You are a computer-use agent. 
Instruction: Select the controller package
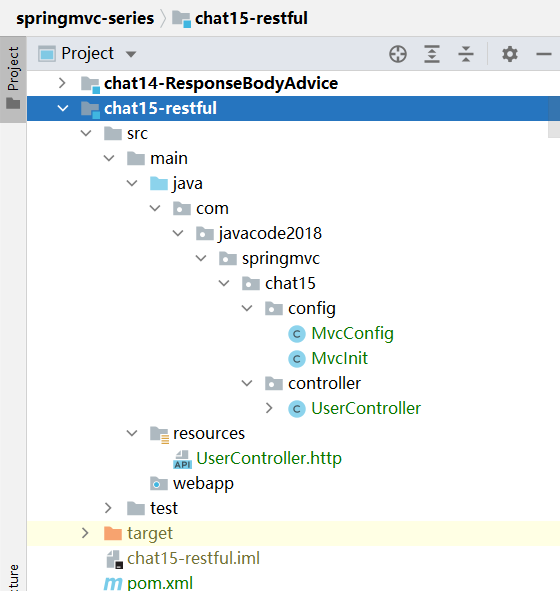pos(324,383)
